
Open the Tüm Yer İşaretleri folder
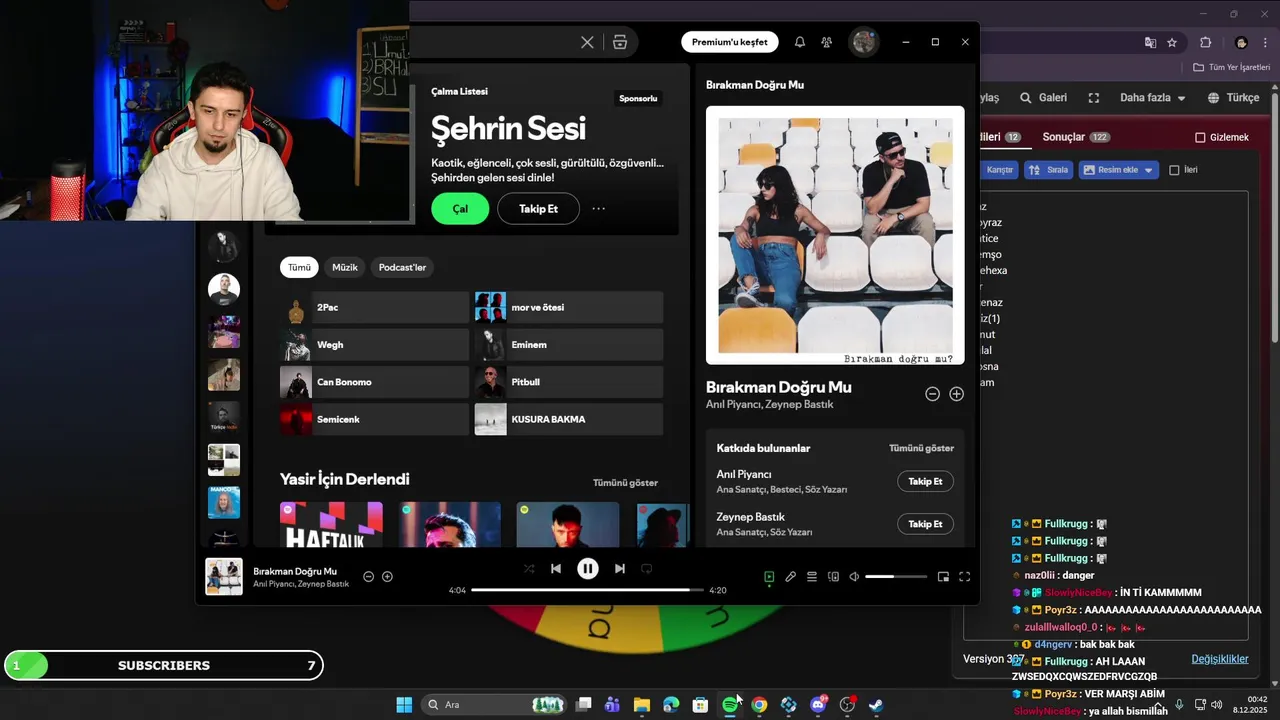[1231, 67]
